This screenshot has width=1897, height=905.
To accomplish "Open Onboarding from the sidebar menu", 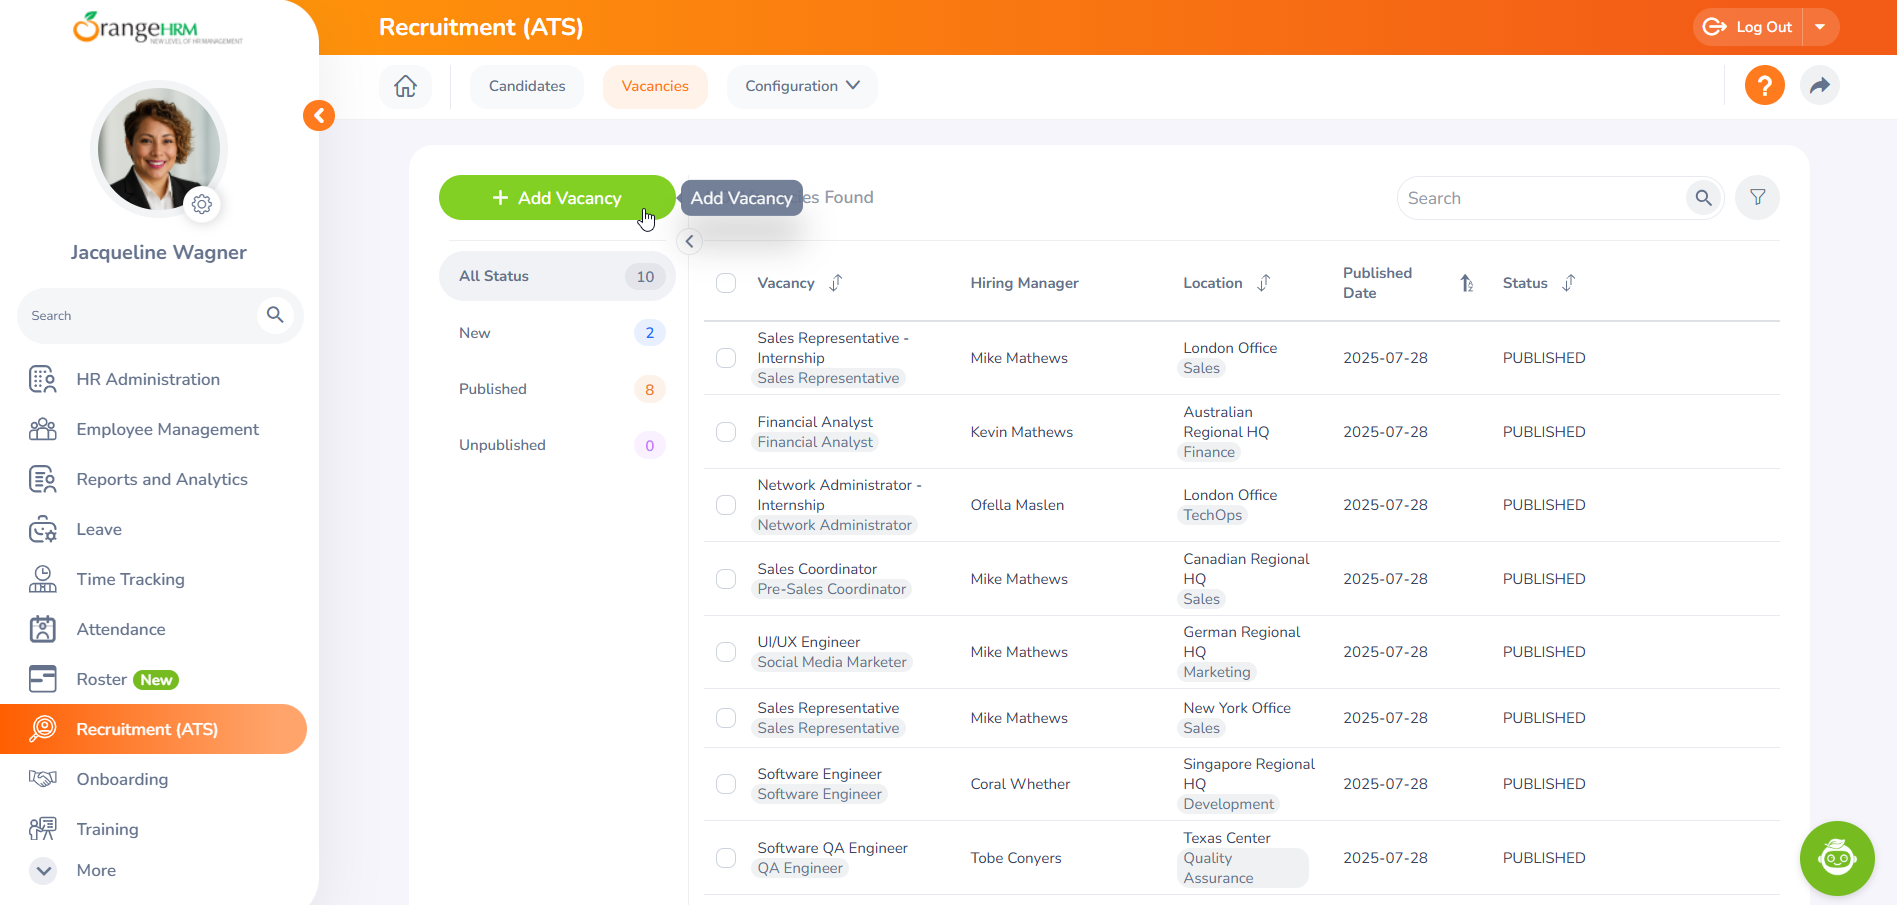I will (x=122, y=779).
